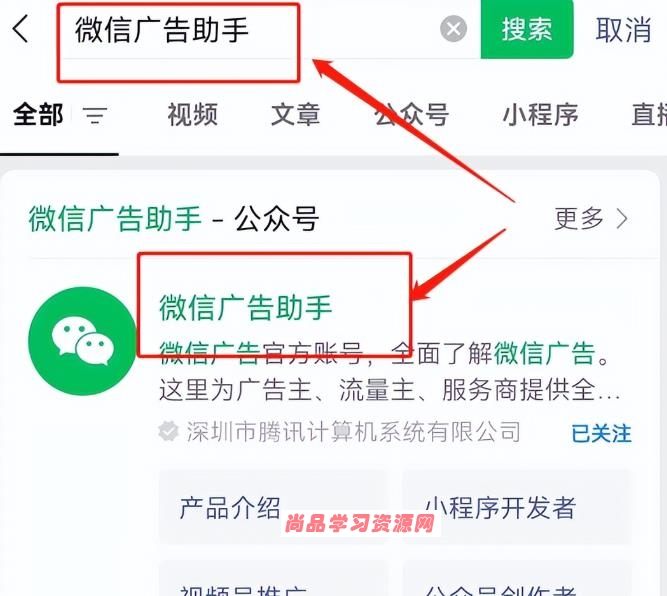The image size is (667, 596).
Task: Open the green WeChat logo avatar
Action: pos(82,341)
